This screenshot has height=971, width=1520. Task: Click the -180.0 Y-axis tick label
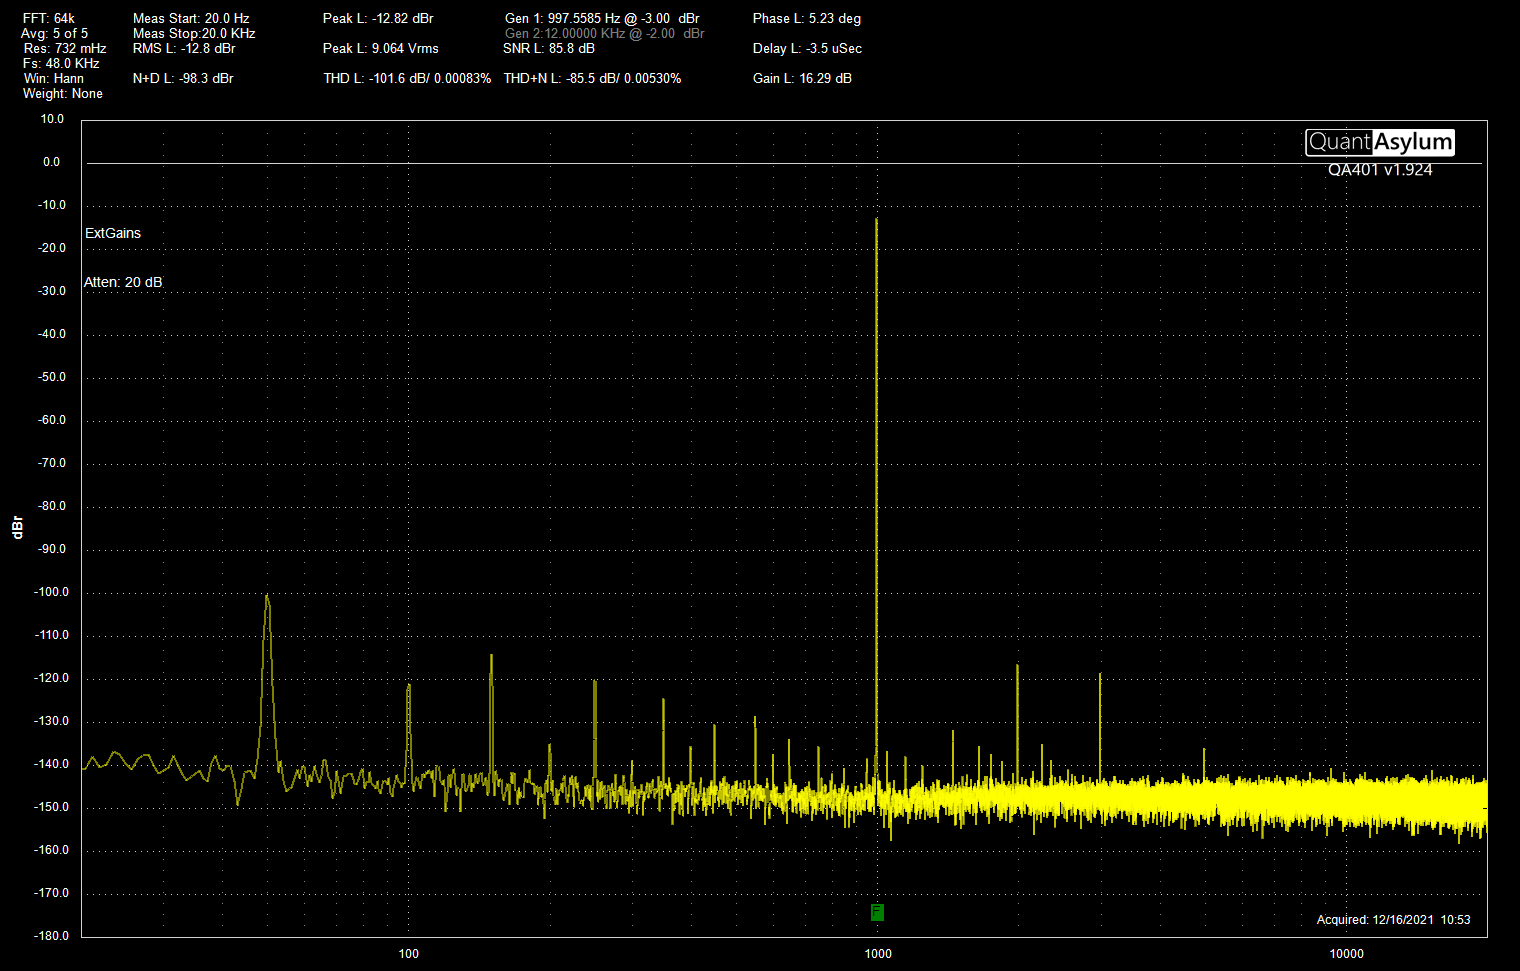pos(52,936)
